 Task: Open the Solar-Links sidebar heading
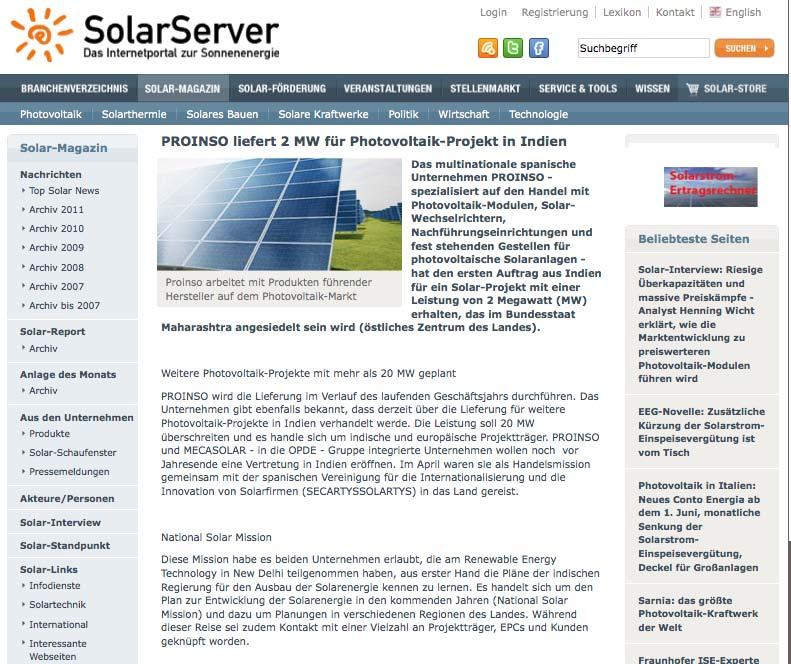coord(49,570)
